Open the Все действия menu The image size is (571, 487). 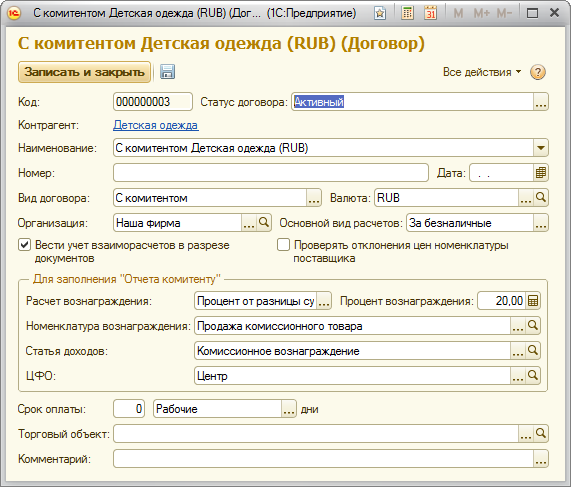482,72
